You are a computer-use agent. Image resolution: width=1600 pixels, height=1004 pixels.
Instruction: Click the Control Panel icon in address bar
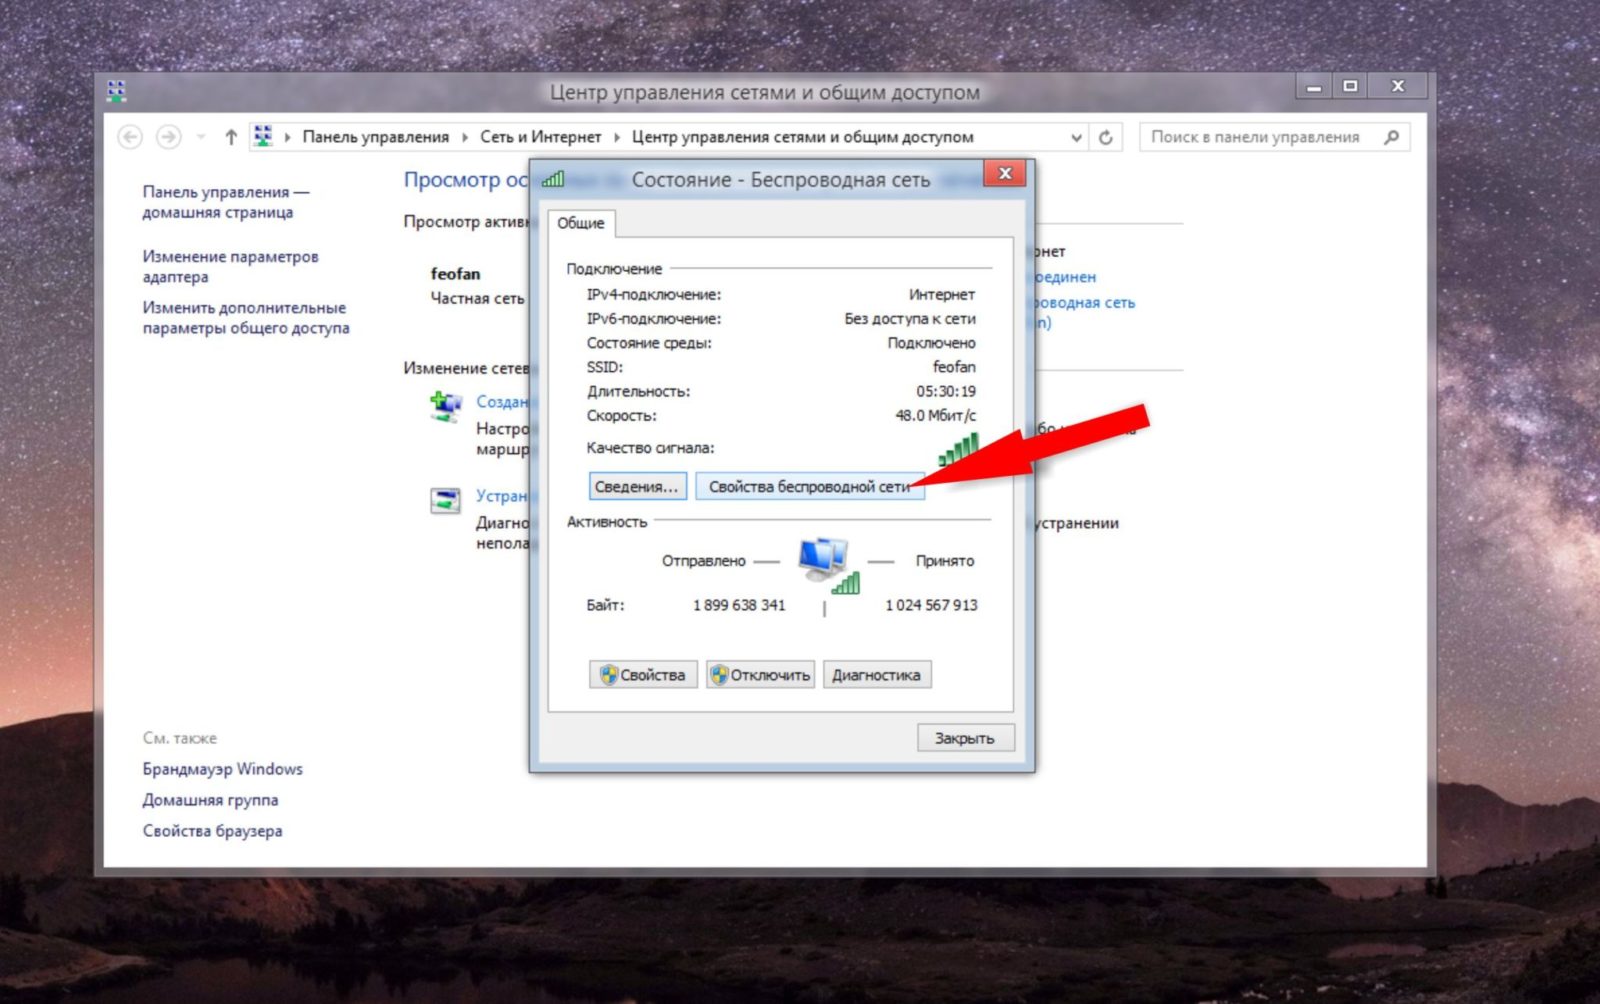click(263, 136)
